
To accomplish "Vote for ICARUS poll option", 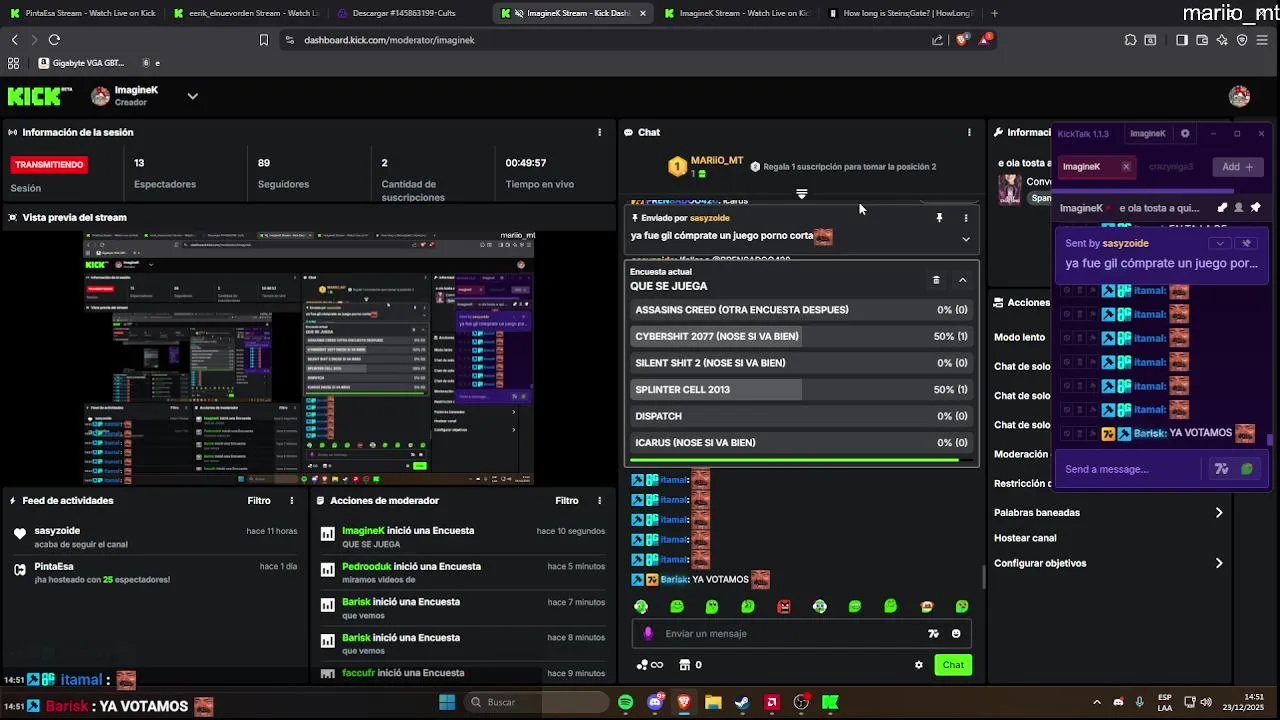I will coord(801,443).
